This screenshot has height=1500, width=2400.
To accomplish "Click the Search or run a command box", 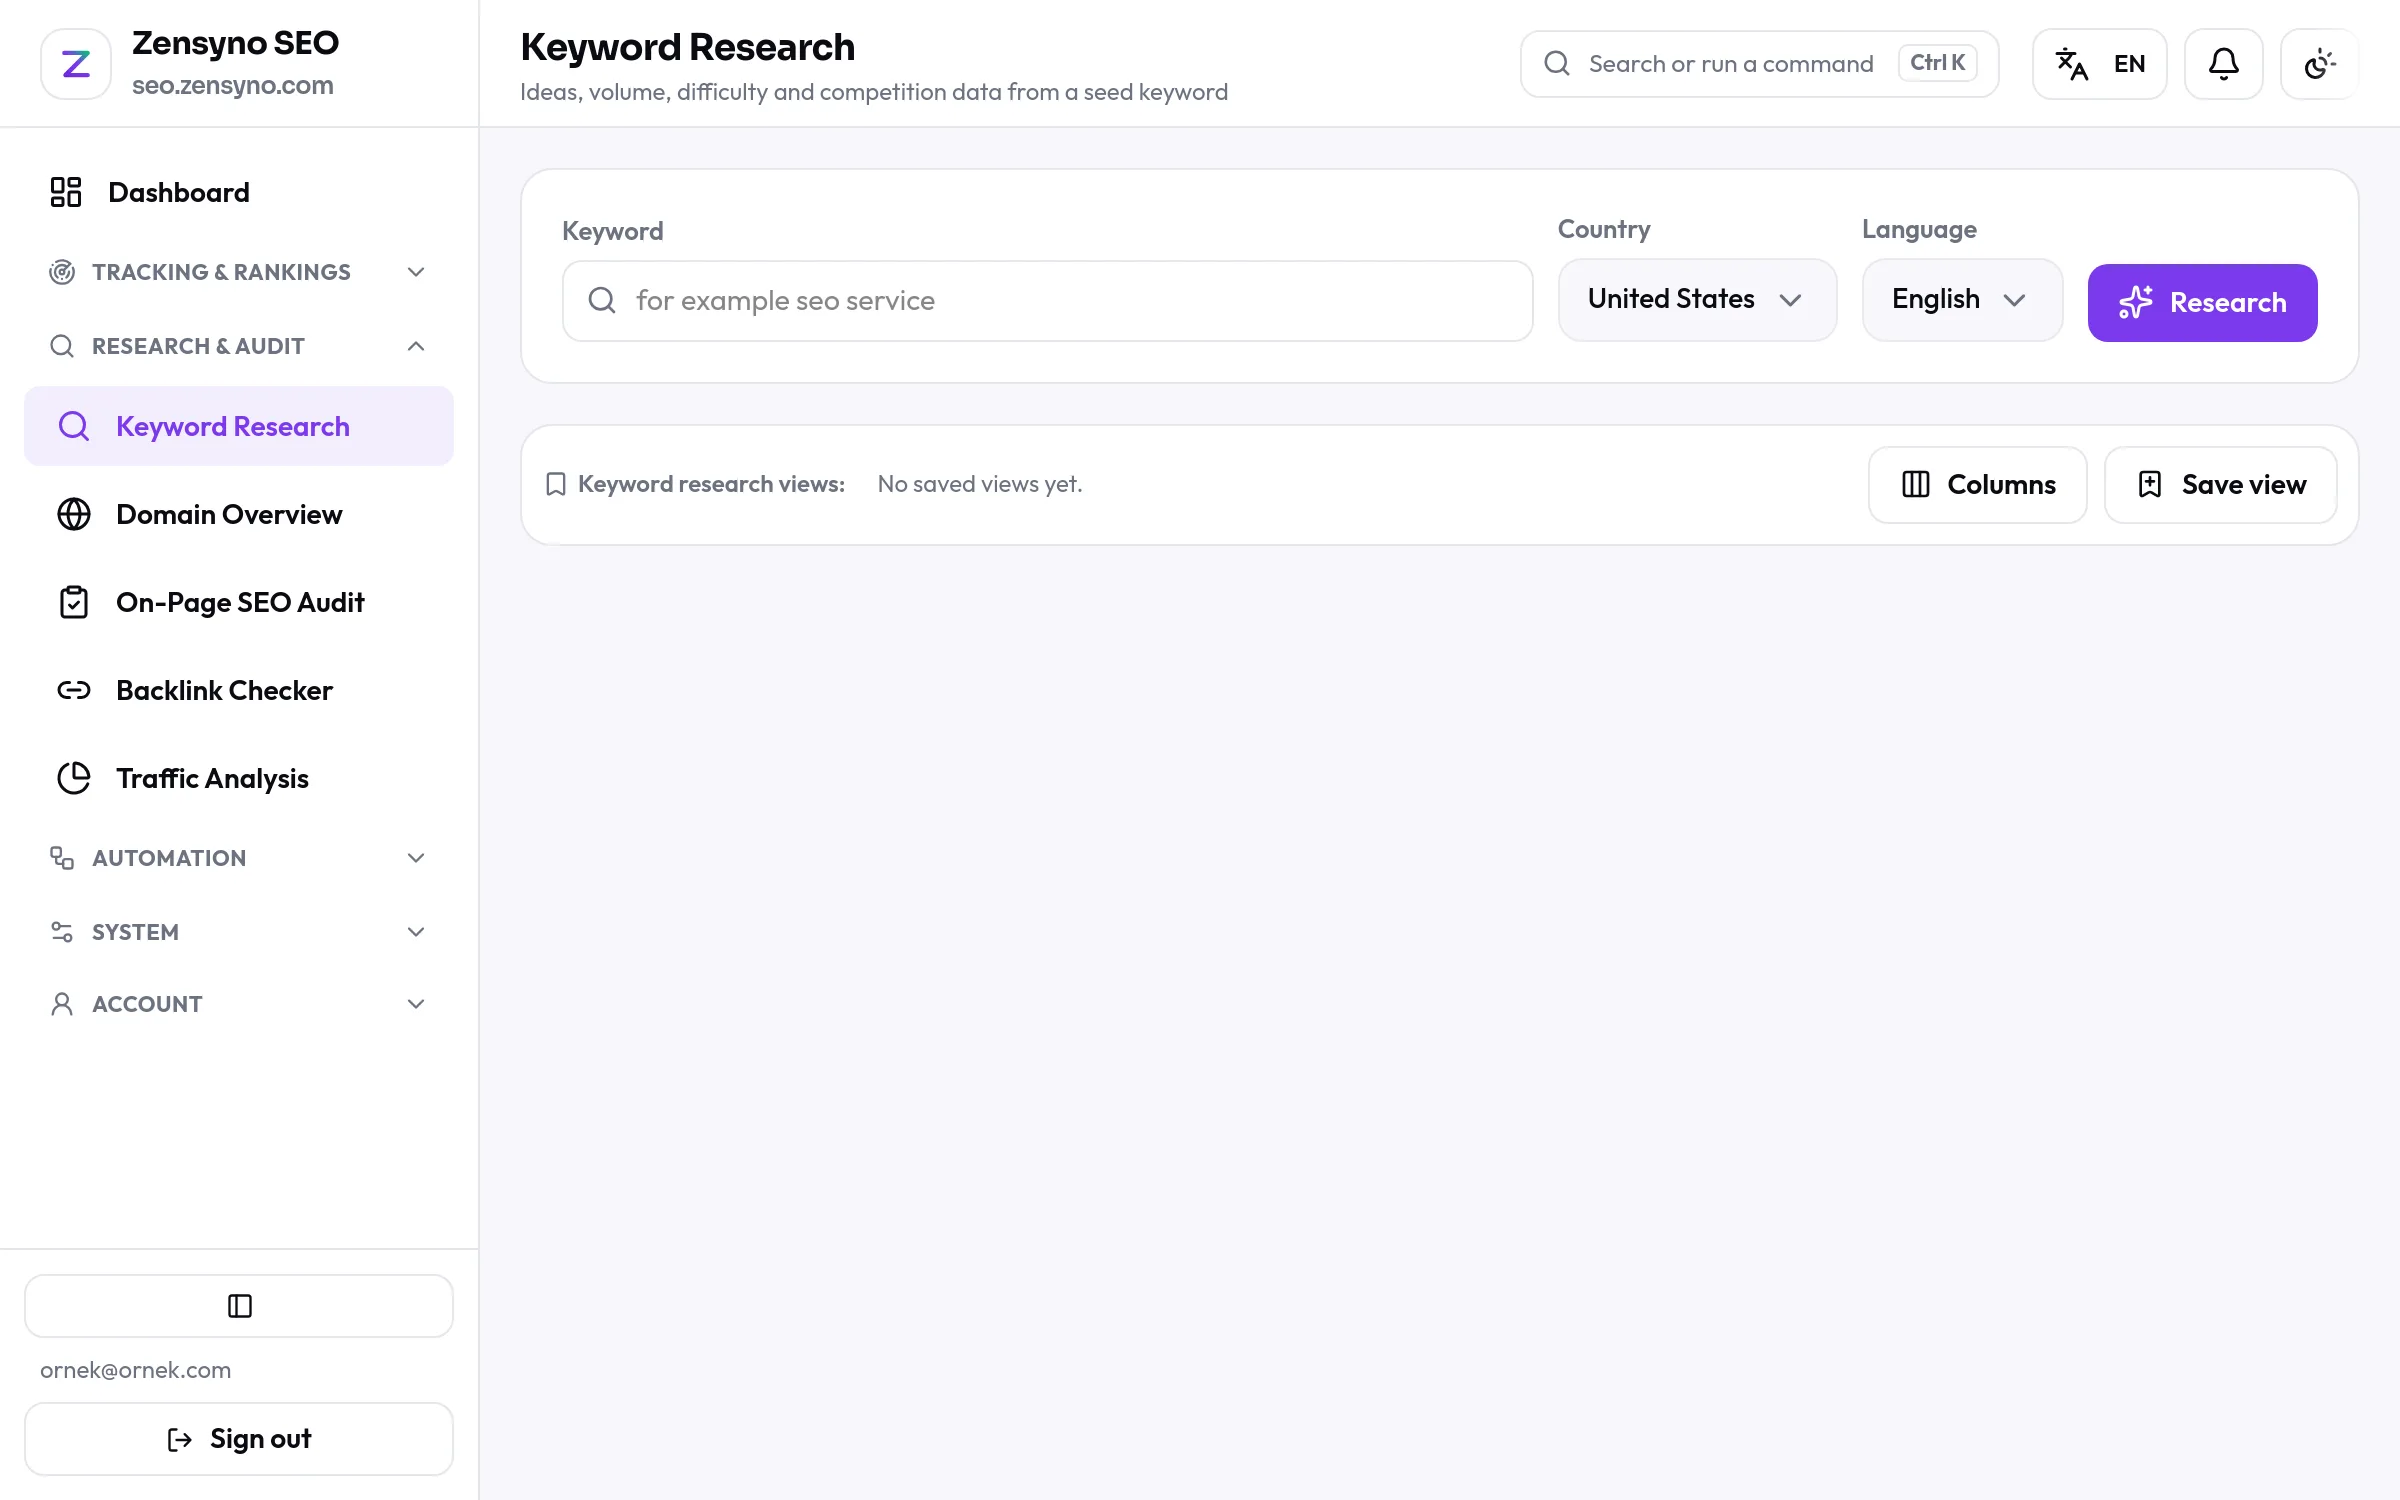I will tap(1759, 64).
